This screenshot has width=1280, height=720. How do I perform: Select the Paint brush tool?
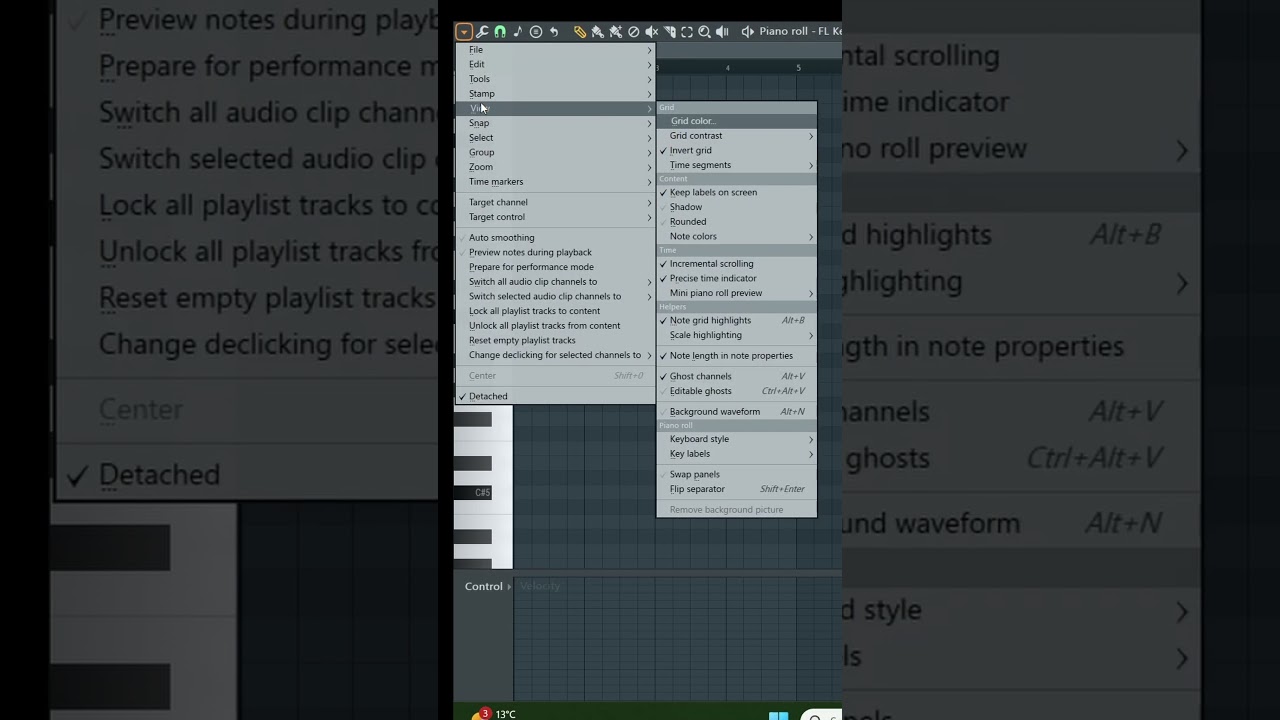click(597, 32)
